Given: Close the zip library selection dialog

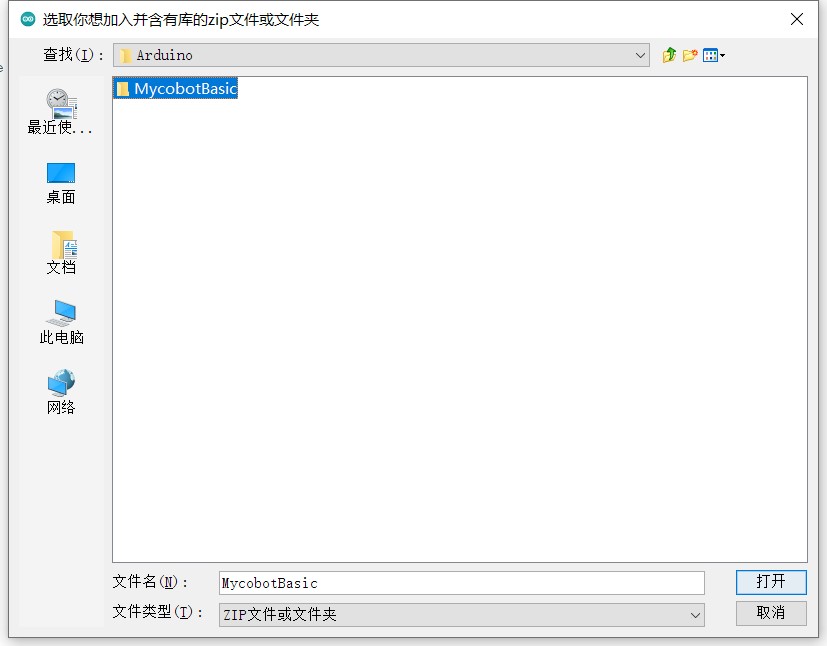Looking at the screenshot, I should click(797, 20).
